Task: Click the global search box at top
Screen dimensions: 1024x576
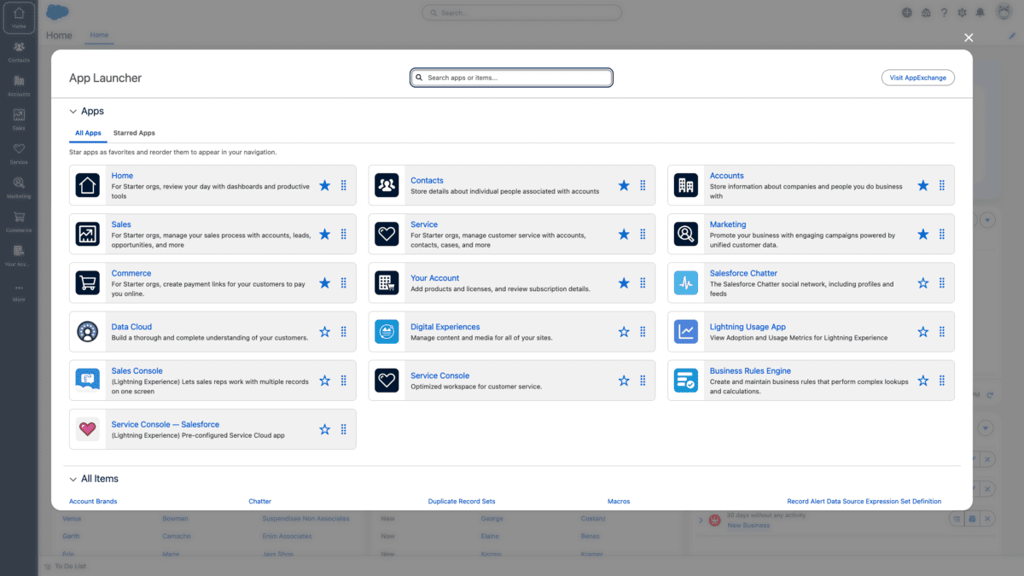Action: (x=521, y=12)
